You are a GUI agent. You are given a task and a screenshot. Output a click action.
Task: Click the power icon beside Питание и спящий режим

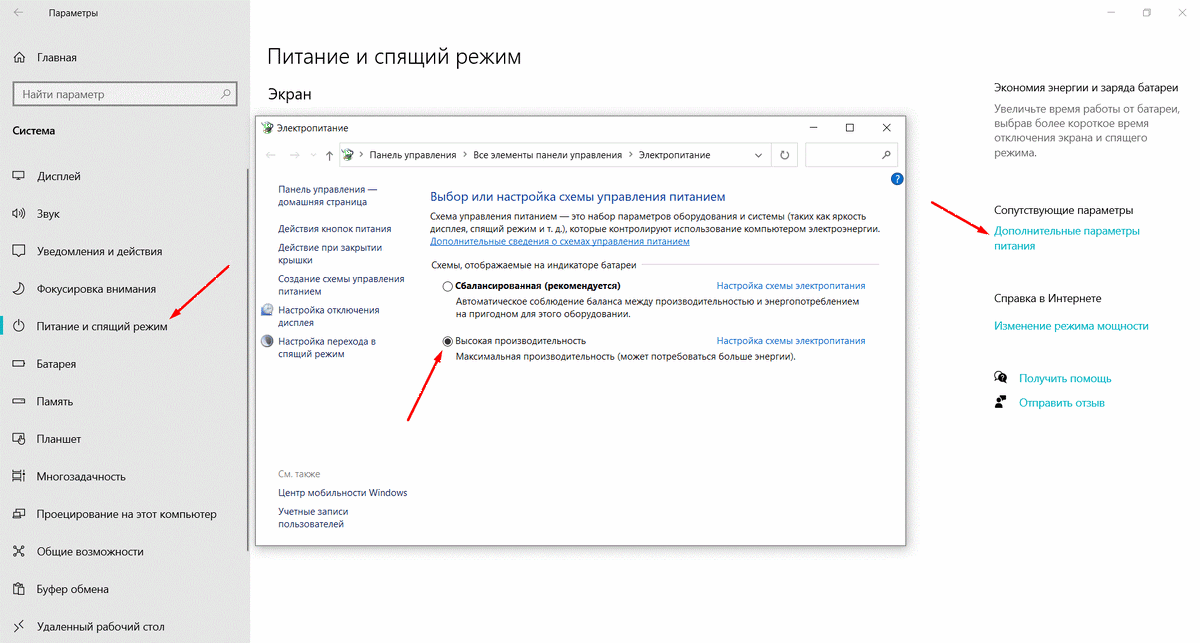coord(18,326)
